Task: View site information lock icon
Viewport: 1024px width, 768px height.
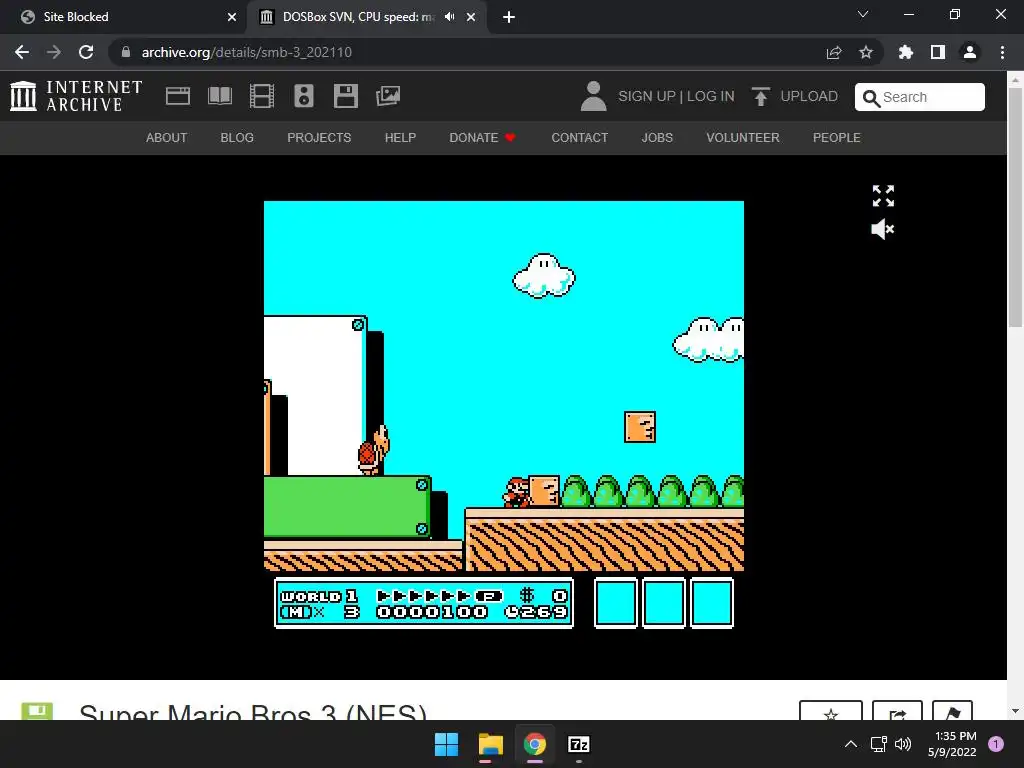Action: click(x=126, y=52)
